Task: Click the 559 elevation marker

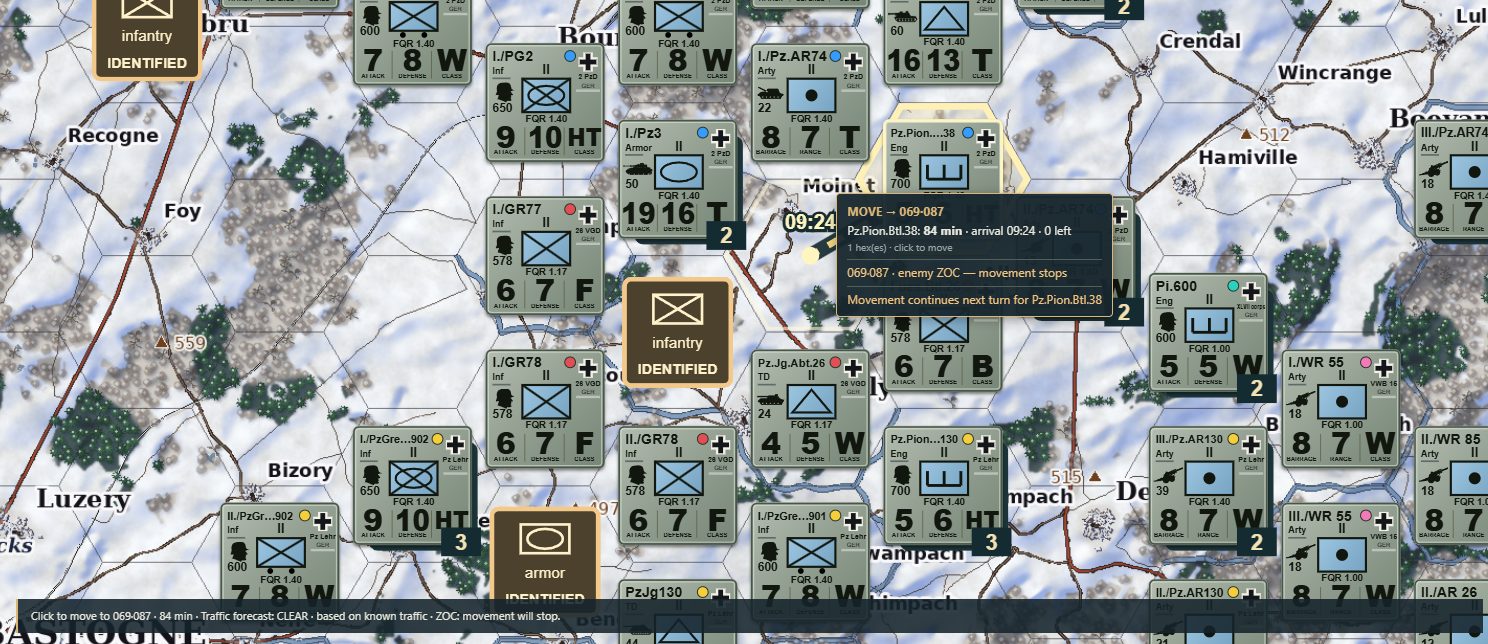Action: coord(180,343)
